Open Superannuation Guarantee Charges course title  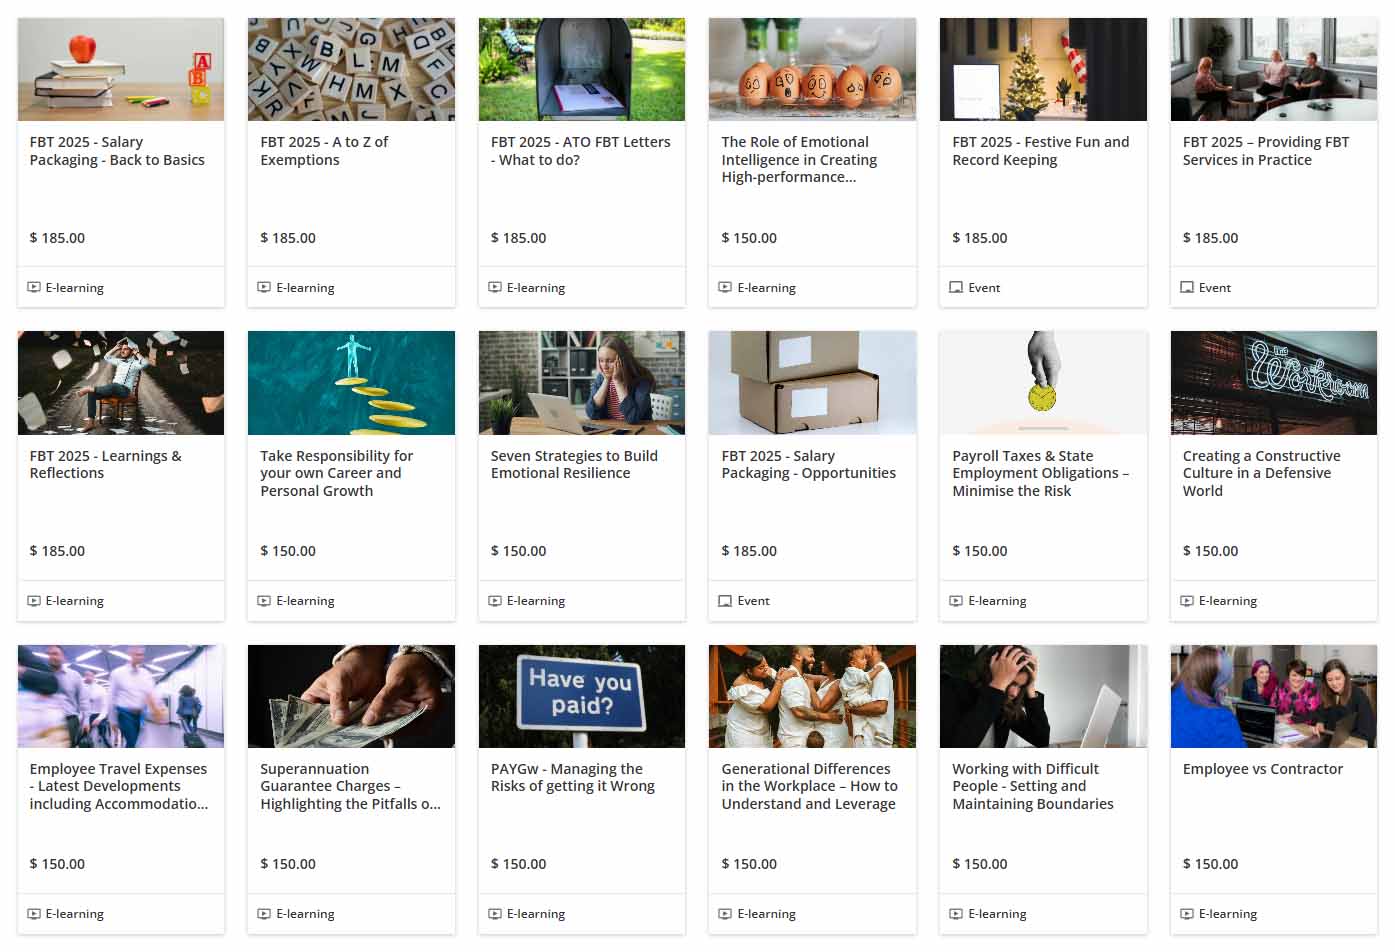click(x=350, y=786)
